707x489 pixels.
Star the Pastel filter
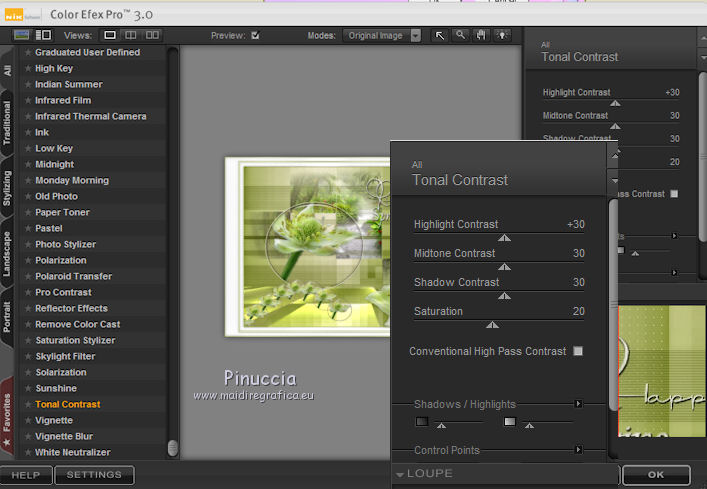pyautogui.click(x=28, y=229)
